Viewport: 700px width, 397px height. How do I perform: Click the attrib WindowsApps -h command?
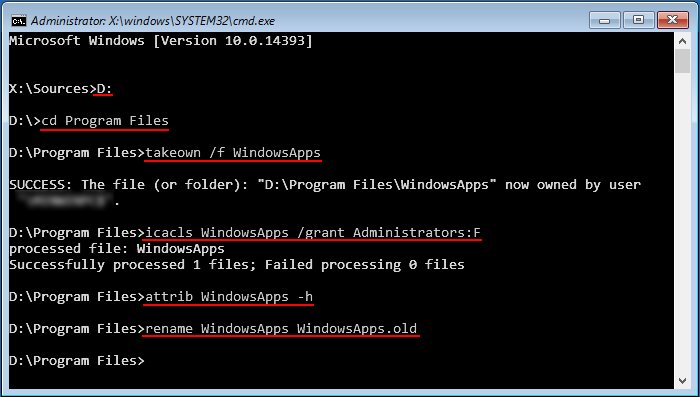229,297
